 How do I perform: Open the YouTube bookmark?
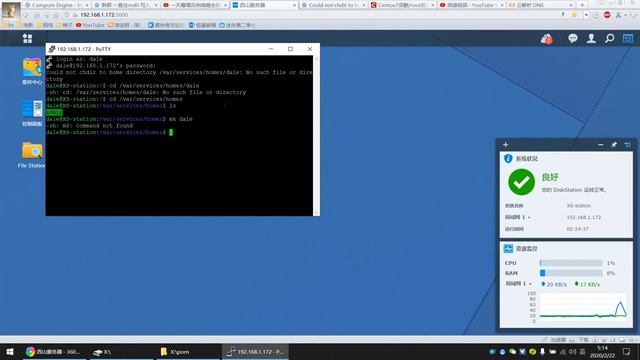[90, 25]
